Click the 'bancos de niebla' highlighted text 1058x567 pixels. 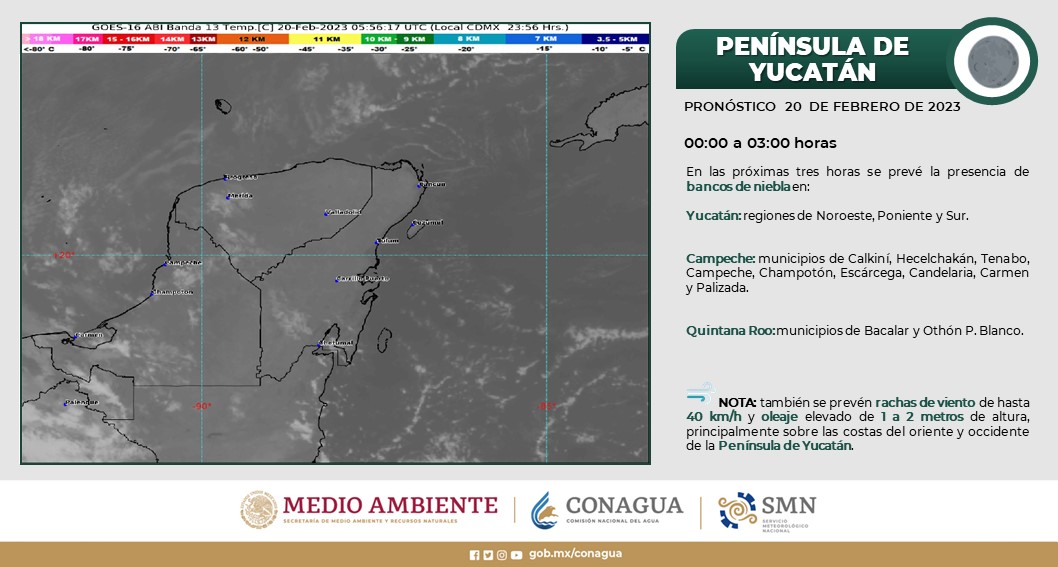(x=738, y=187)
